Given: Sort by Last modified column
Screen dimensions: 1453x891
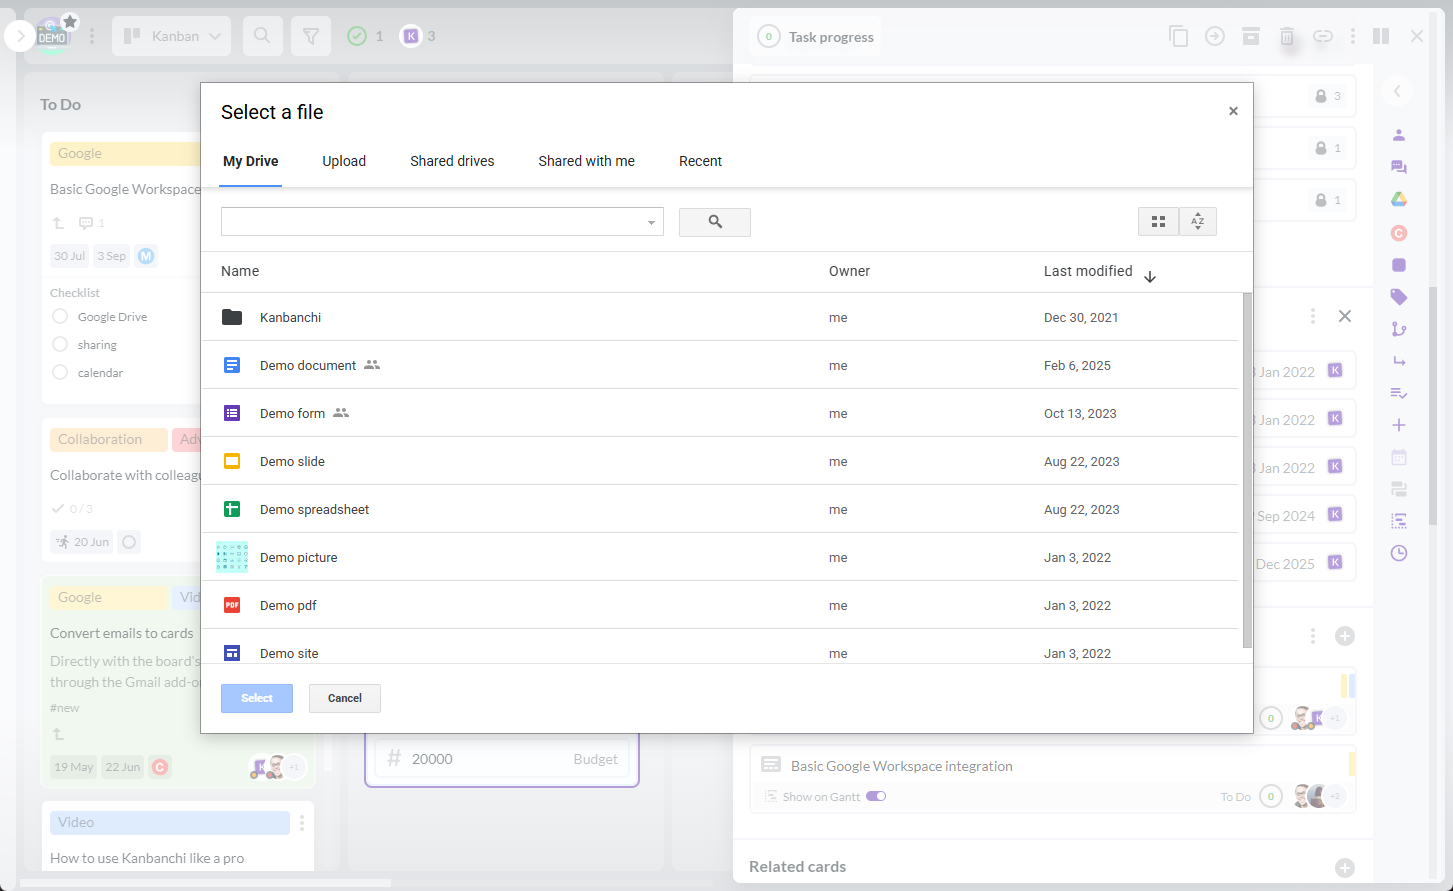Looking at the screenshot, I should tap(1099, 272).
